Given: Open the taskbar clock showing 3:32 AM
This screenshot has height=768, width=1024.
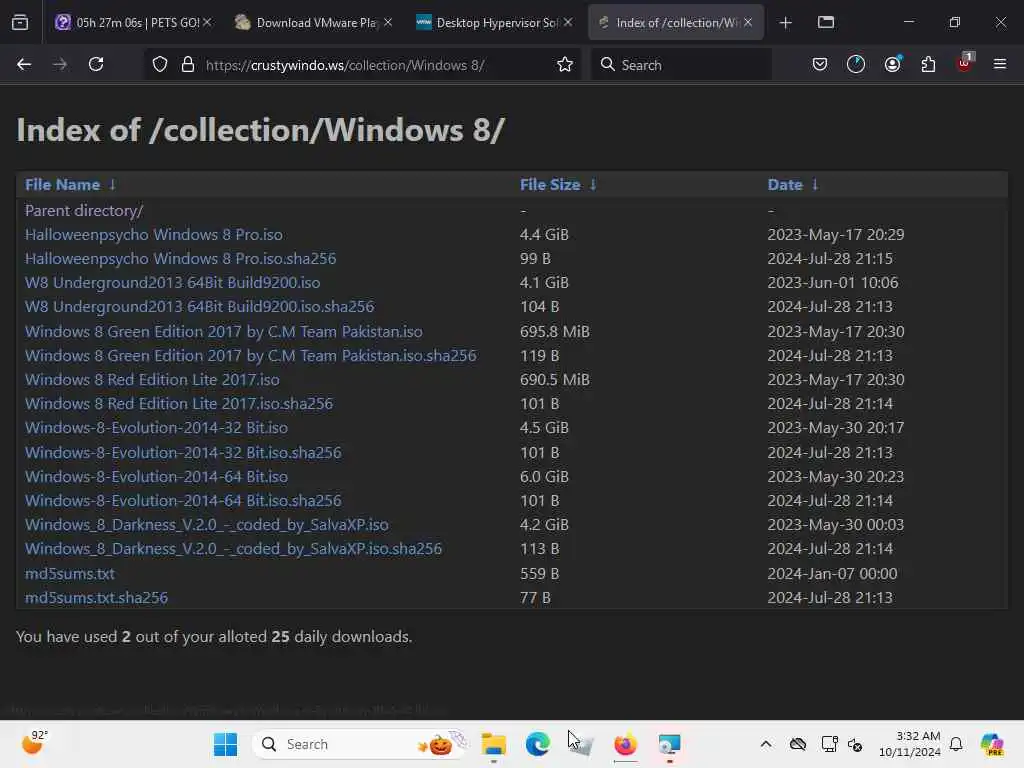Looking at the screenshot, I should [x=909, y=744].
